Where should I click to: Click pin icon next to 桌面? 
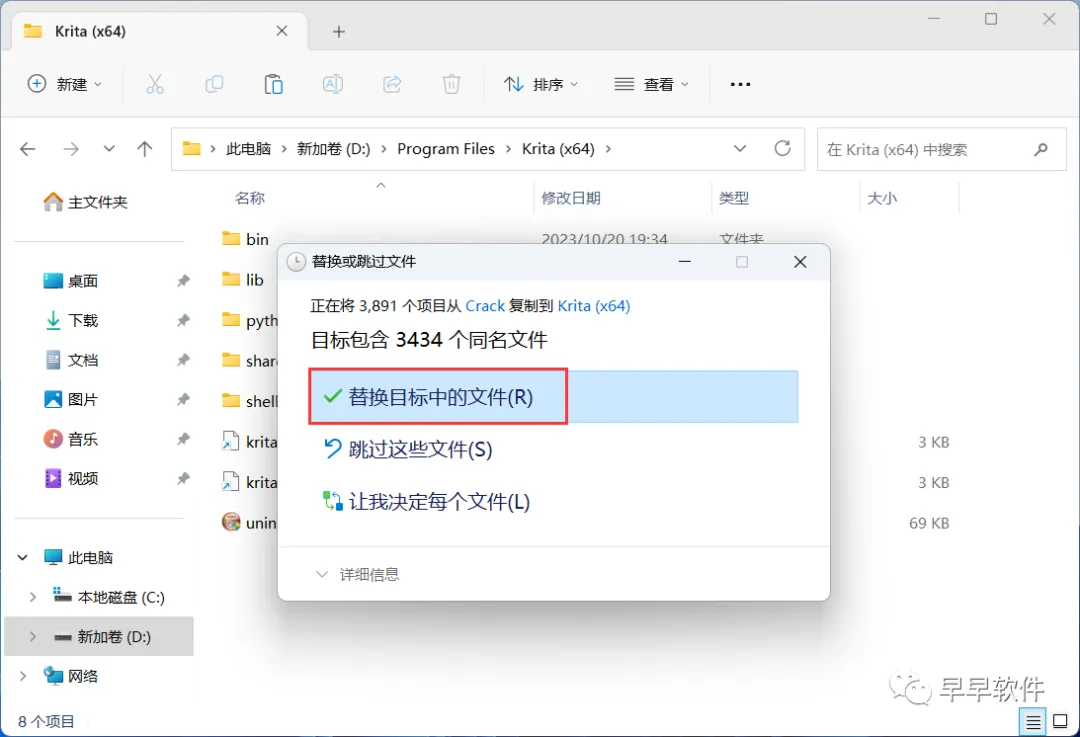pyautogui.click(x=183, y=280)
